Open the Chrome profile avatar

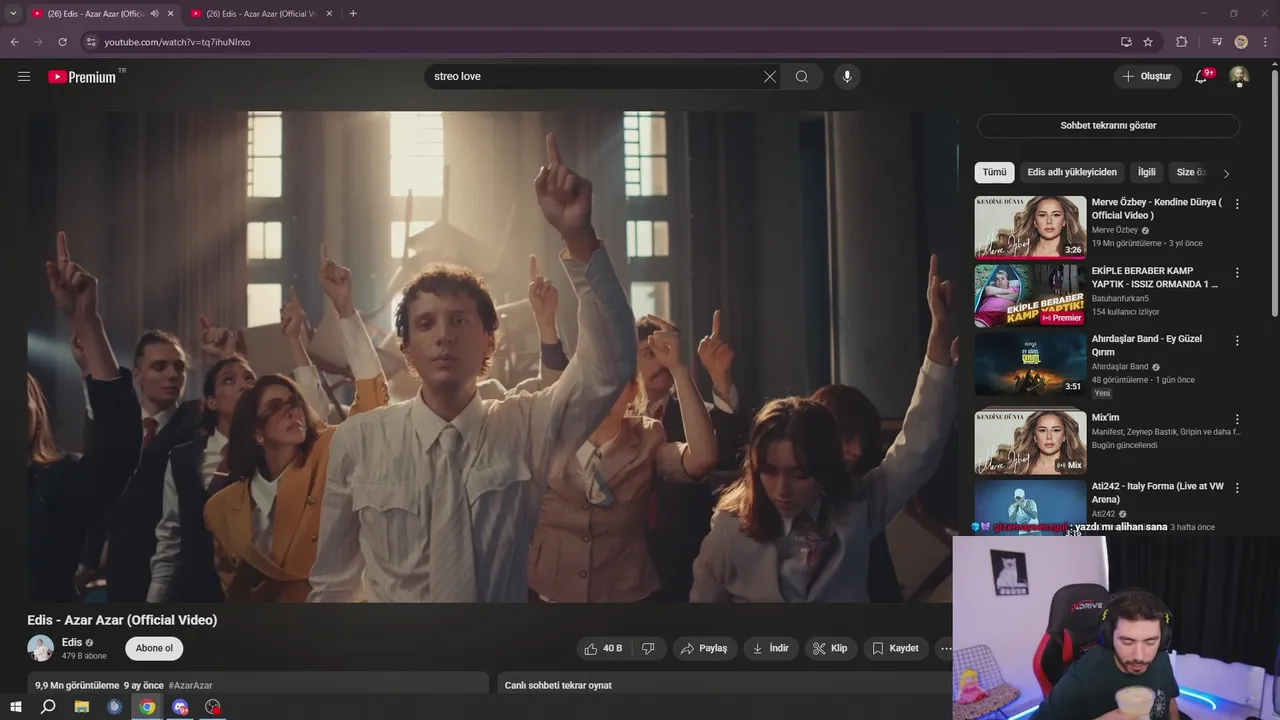[x=1241, y=42]
